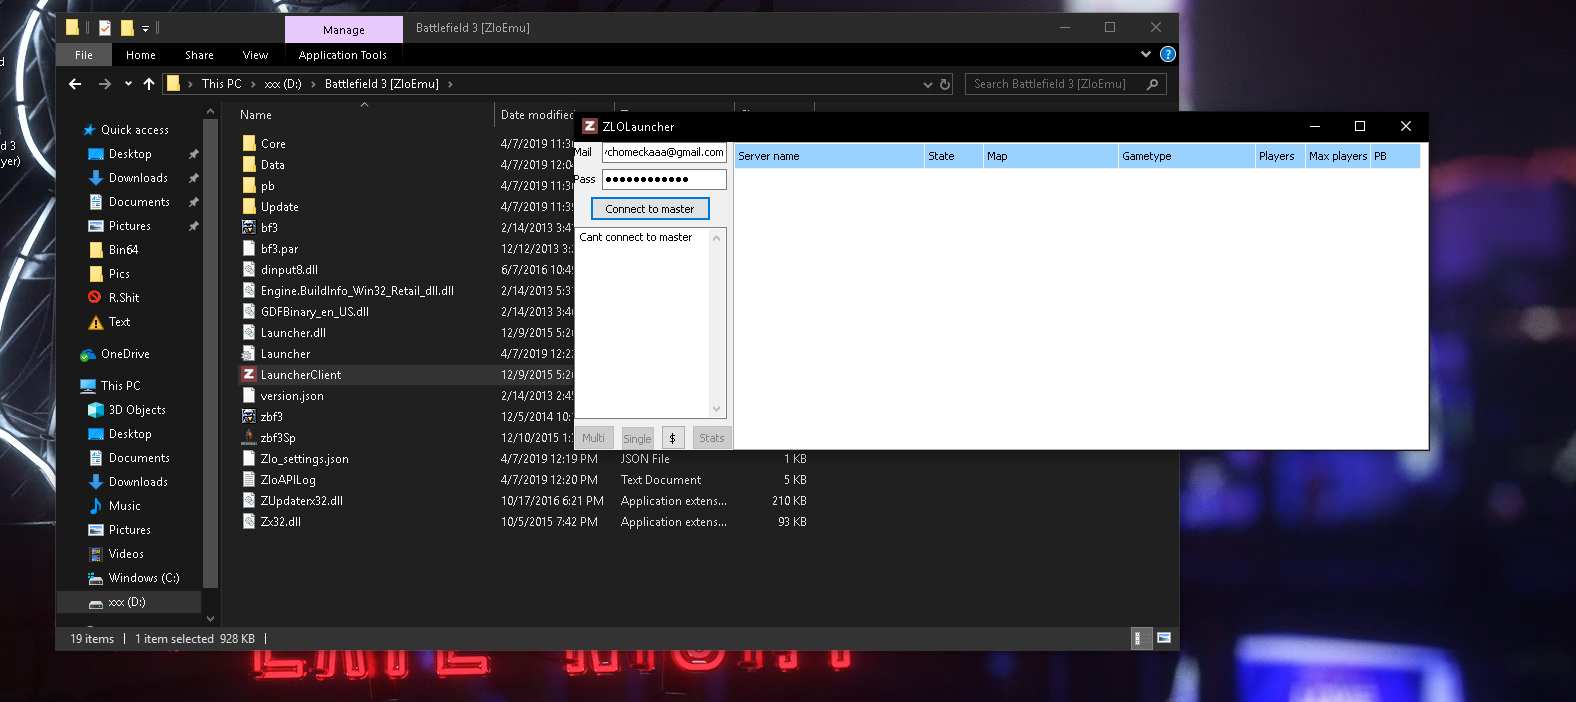1576x702 pixels.
Task: Select the version.json file
Action: 292,396
